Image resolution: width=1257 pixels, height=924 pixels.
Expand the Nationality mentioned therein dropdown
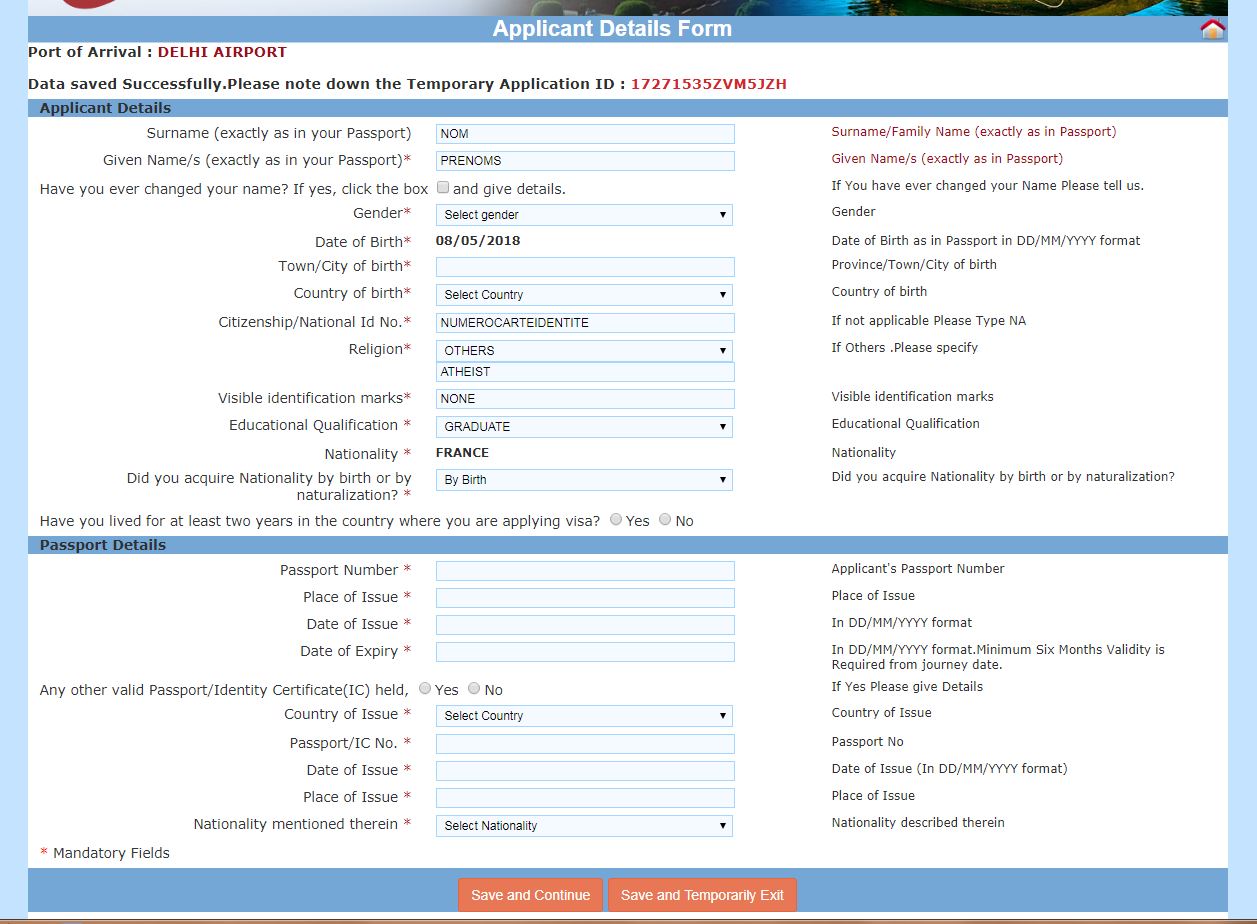pos(584,825)
